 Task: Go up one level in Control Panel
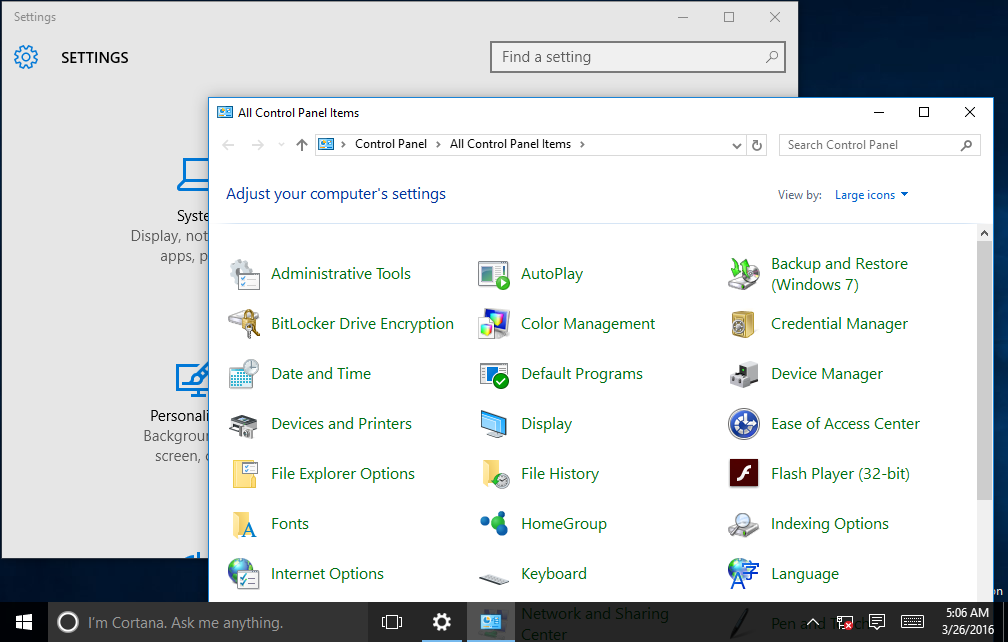pos(302,145)
